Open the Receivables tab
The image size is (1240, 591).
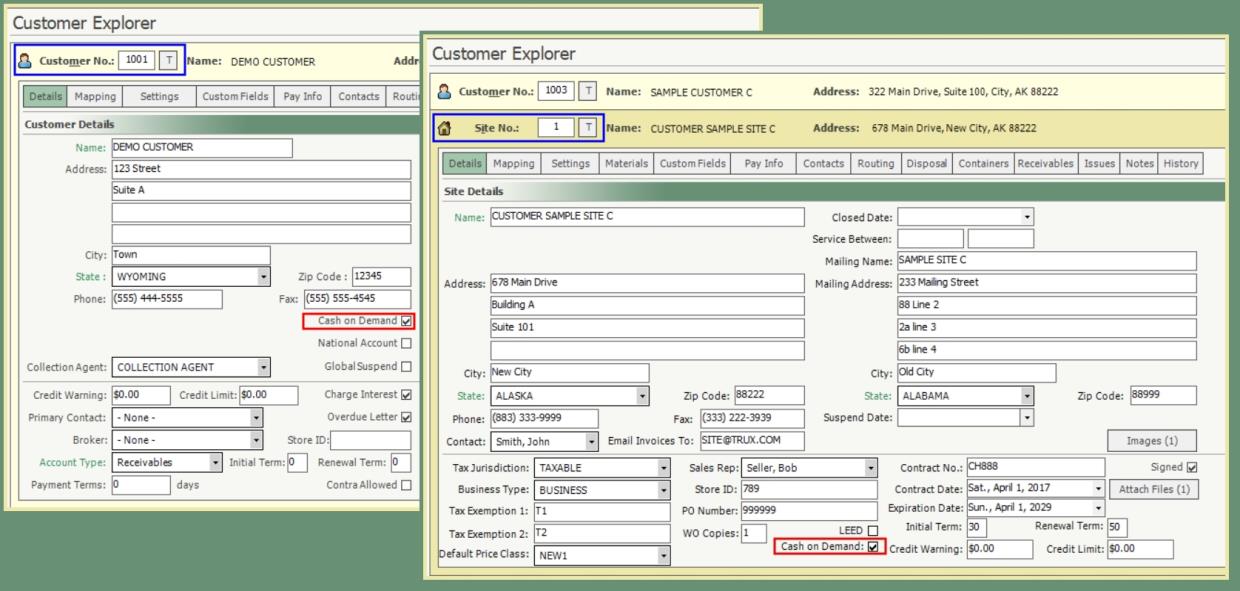coord(1045,163)
